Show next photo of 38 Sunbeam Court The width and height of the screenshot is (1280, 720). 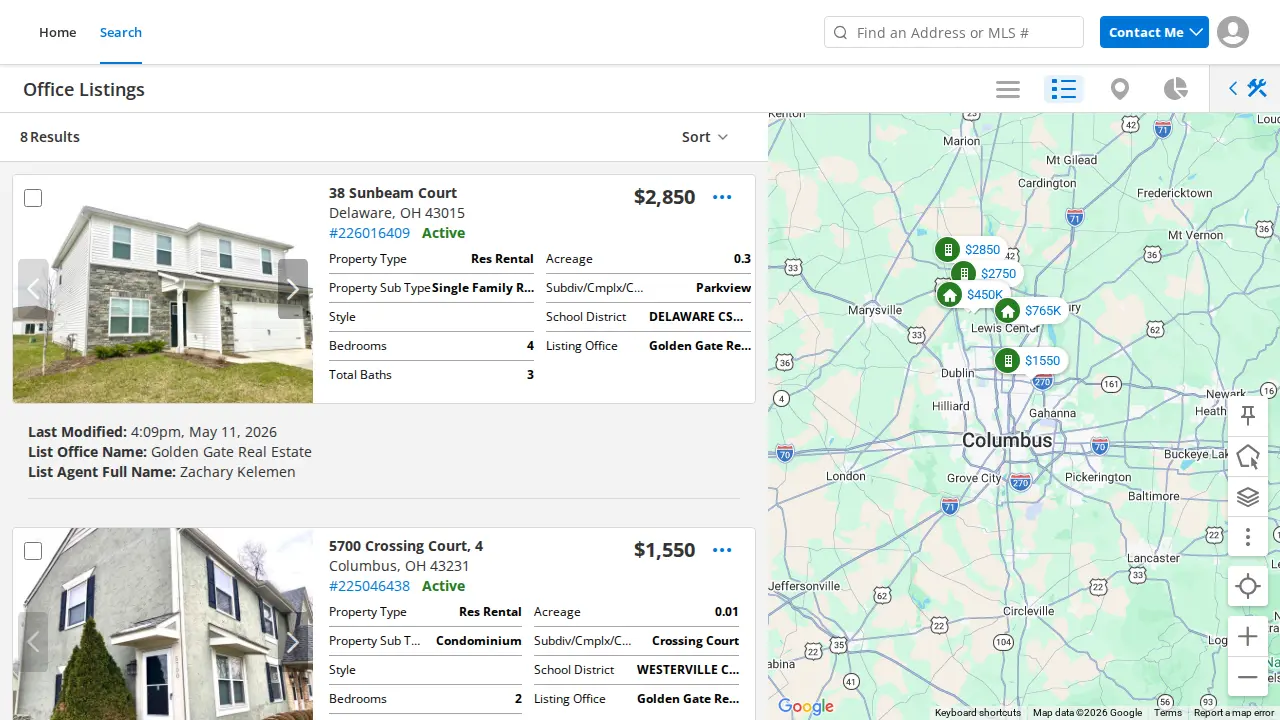coord(293,289)
